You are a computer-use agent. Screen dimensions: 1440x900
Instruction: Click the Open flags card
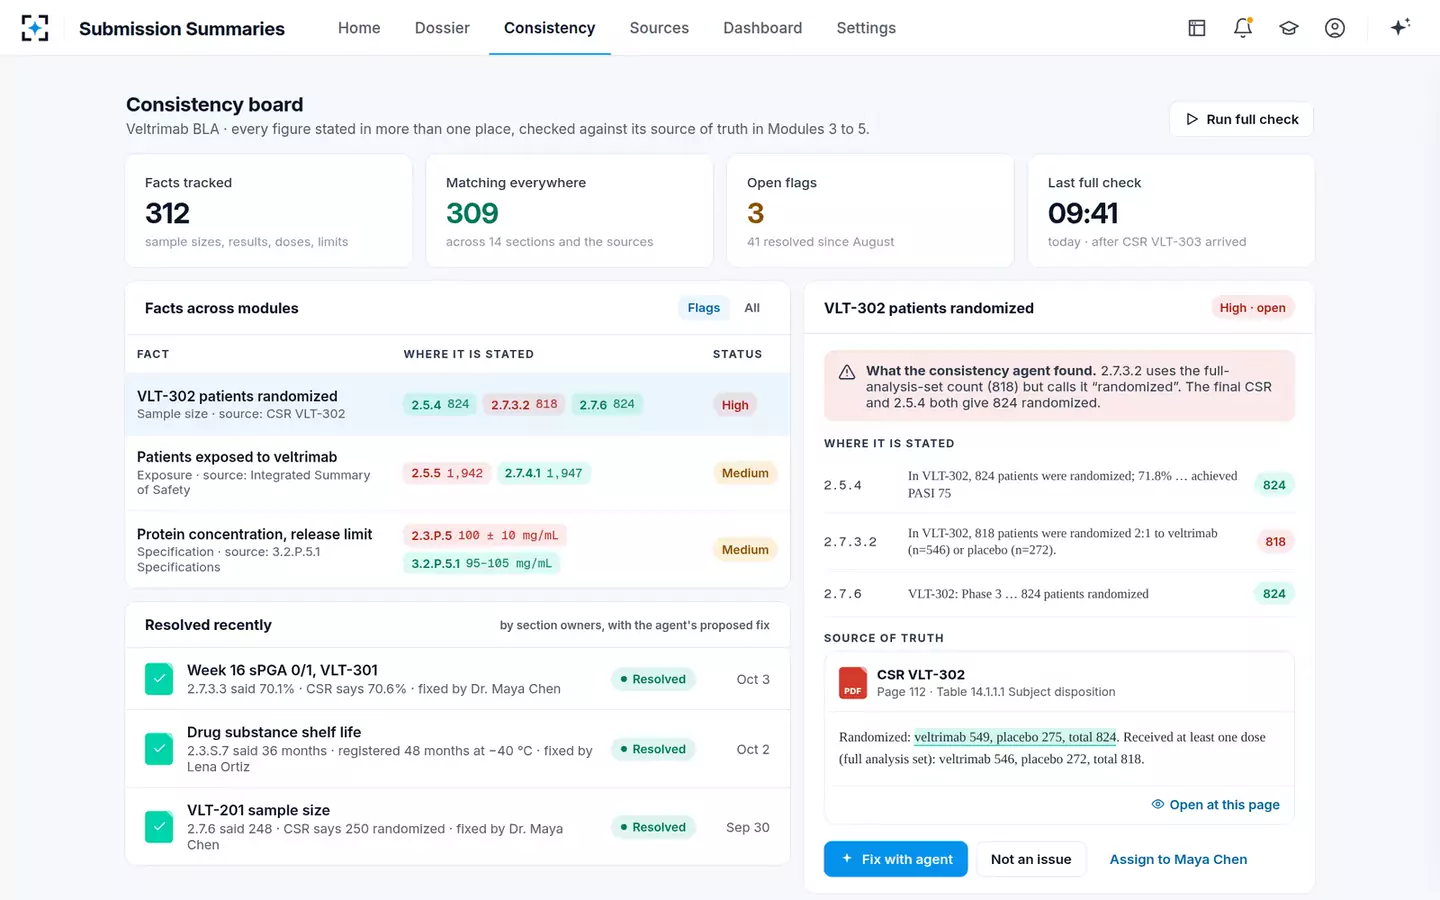[870, 211]
